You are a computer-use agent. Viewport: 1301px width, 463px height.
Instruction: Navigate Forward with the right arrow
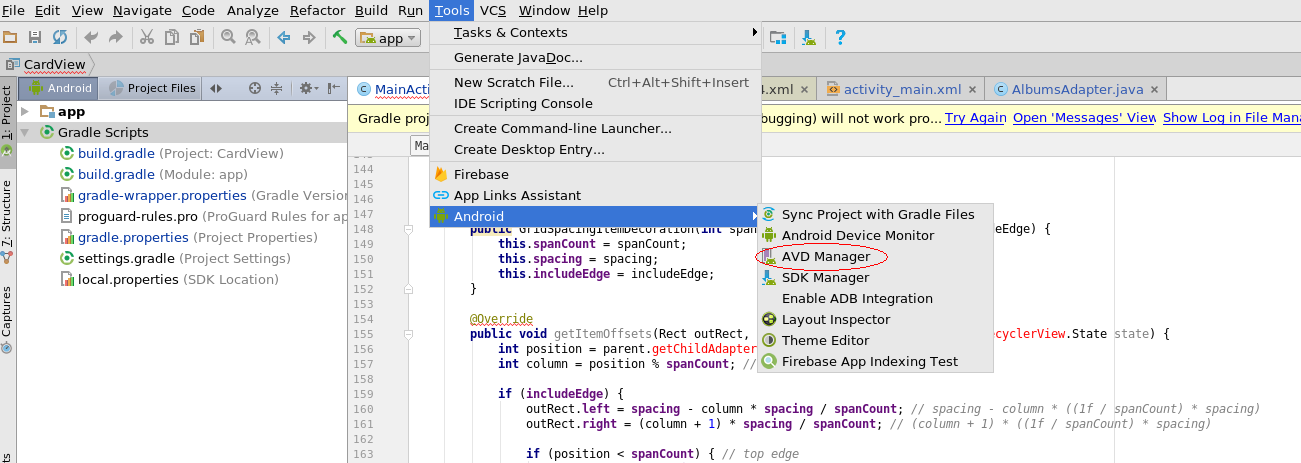click(x=309, y=38)
